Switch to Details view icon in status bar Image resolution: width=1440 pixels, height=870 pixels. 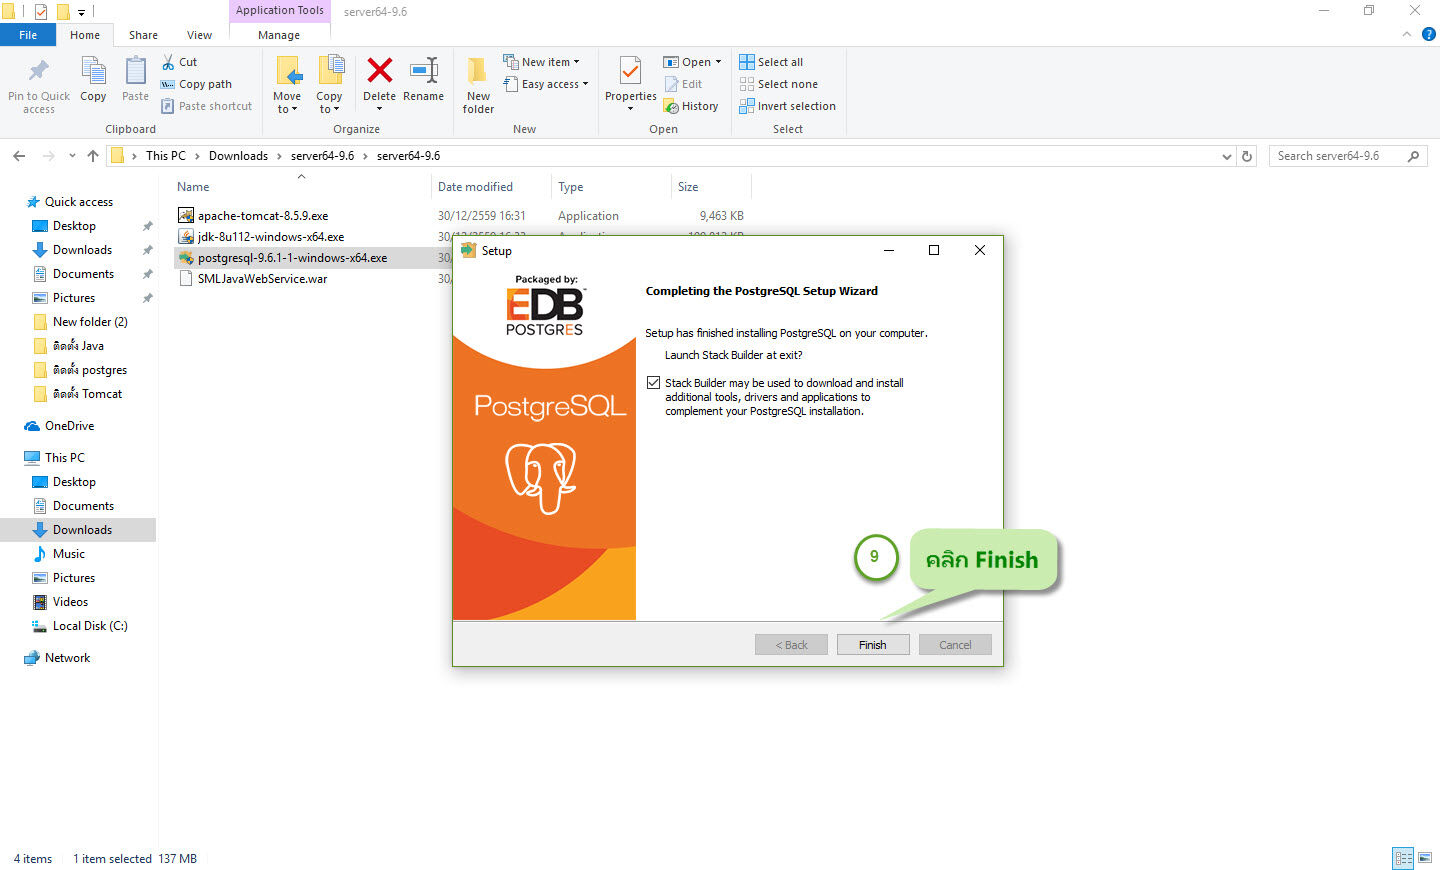coord(1403,858)
